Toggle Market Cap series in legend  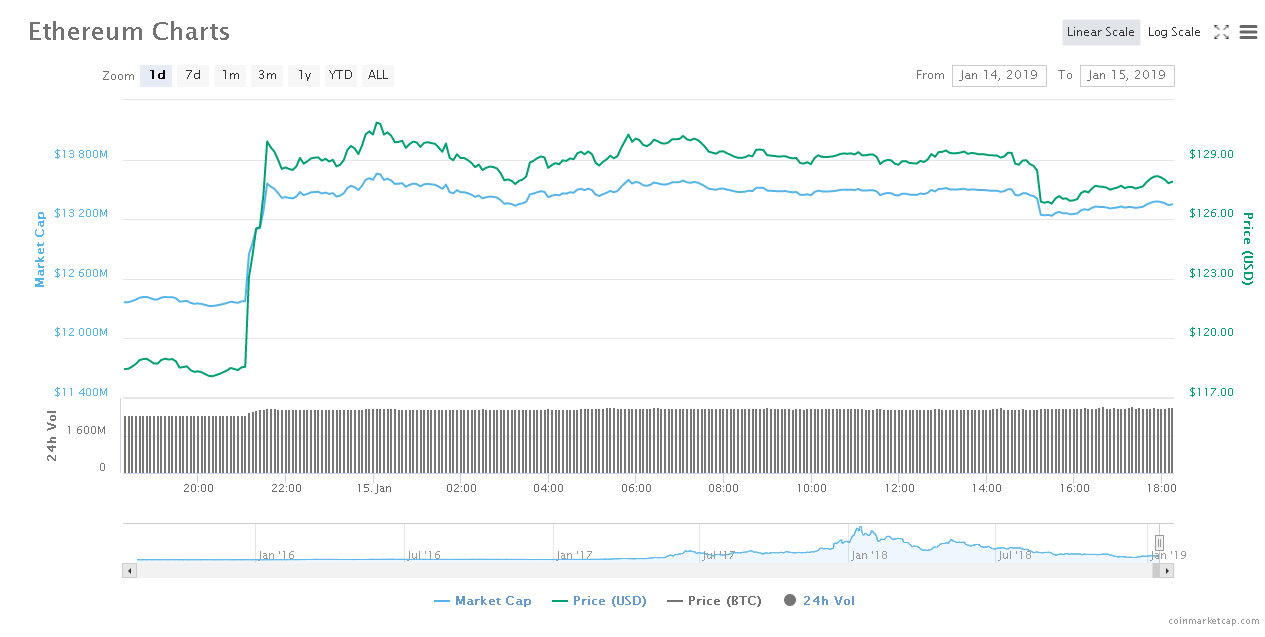click(x=483, y=601)
